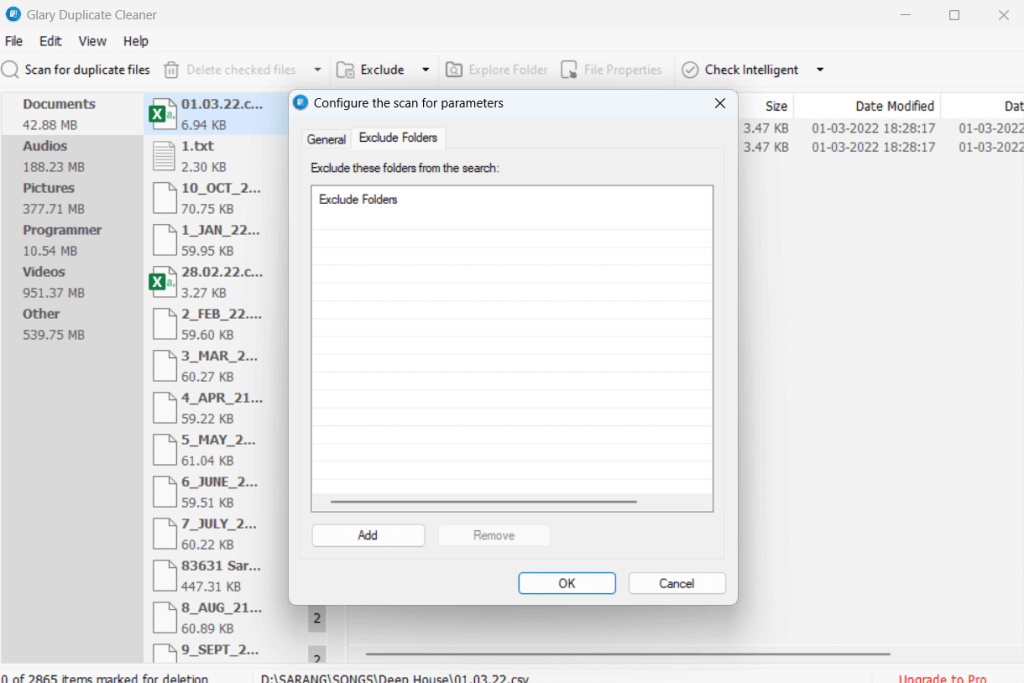The width and height of the screenshot is (1024, 683).
Task: Click the Excel icon of 28.02.22.c... file
Action: point(163,282)
